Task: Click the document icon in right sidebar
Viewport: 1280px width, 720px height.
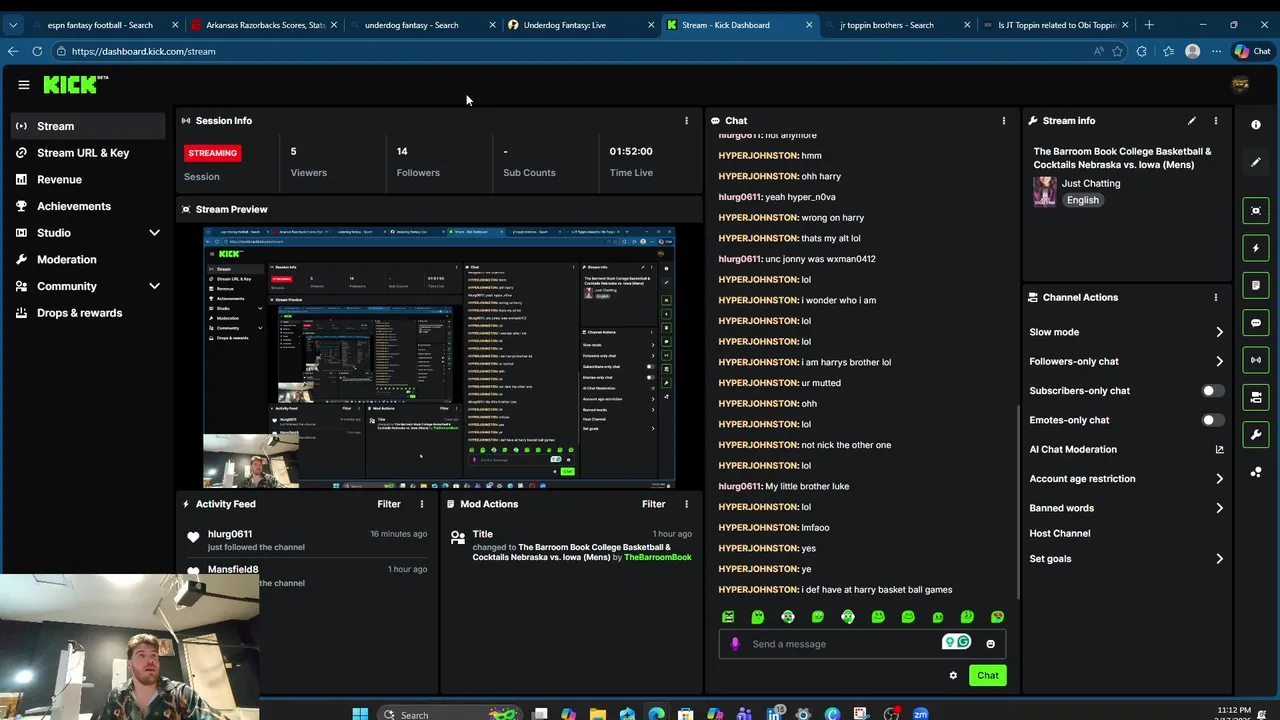Action: coord(1256,285)
